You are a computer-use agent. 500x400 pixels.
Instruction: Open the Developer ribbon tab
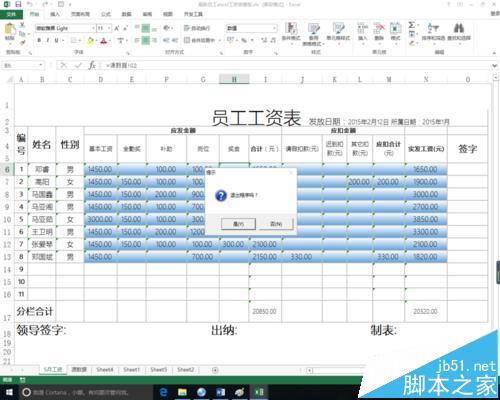tap(193, 14)
